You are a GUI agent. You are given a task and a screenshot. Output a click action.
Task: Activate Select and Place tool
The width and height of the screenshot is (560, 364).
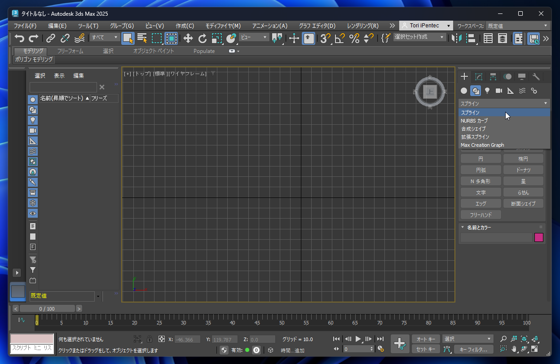[231, 38]
